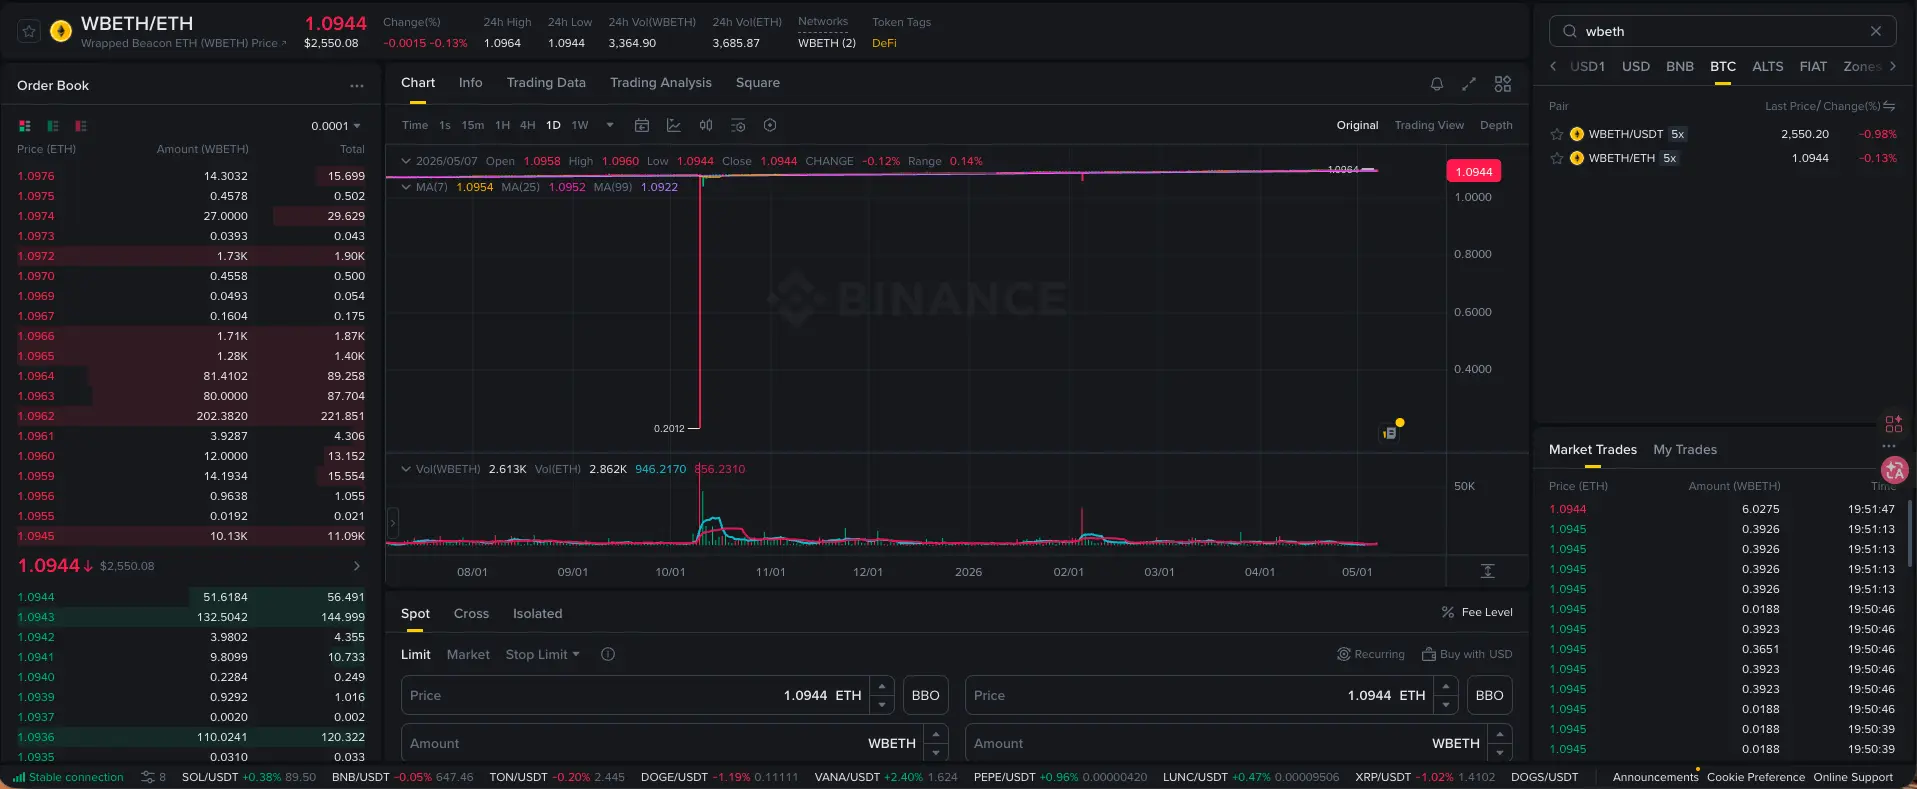Image resolution: width=1917 pixels, height=789 pixels.
Task: Open more time intervals dropdown
Action: coord(610,125)
